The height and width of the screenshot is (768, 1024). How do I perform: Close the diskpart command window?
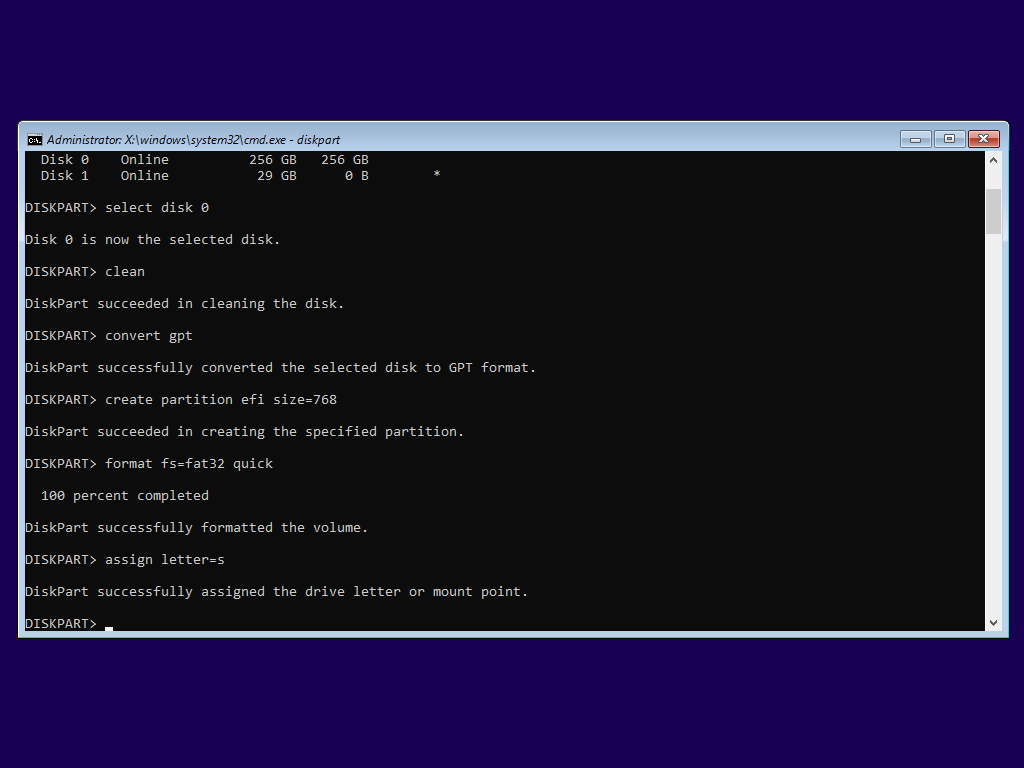click(984, 139)
